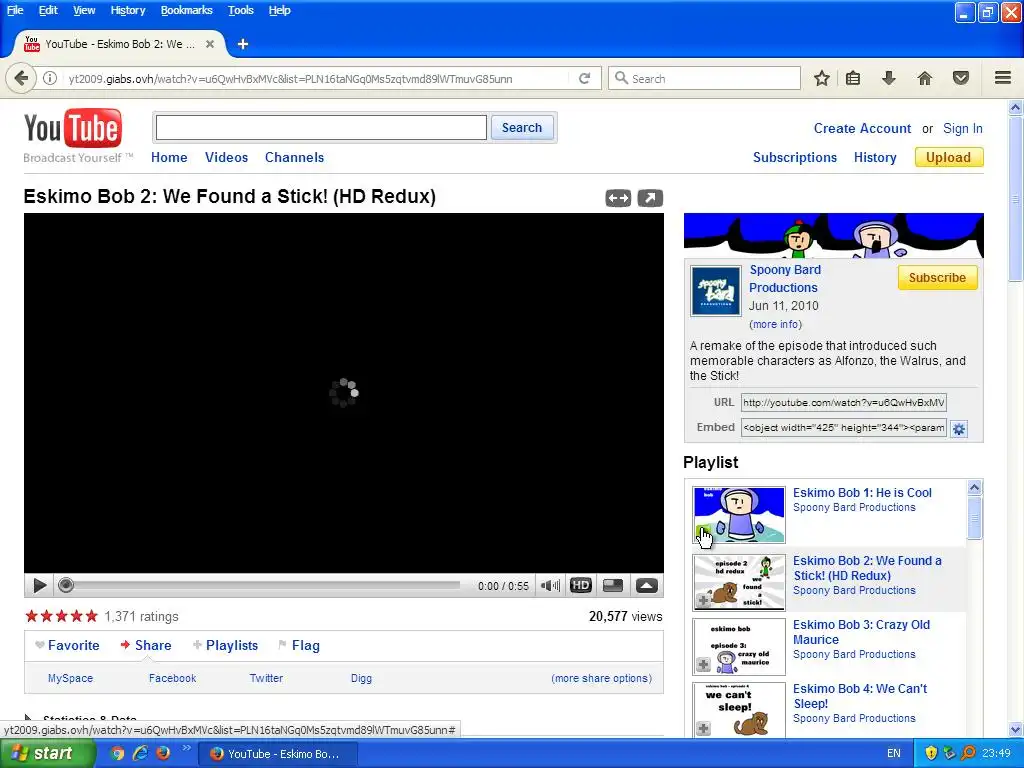This screenshot has height=768, width=1024.
Task: Go to browser home page icon
Action: coord(925,78)
